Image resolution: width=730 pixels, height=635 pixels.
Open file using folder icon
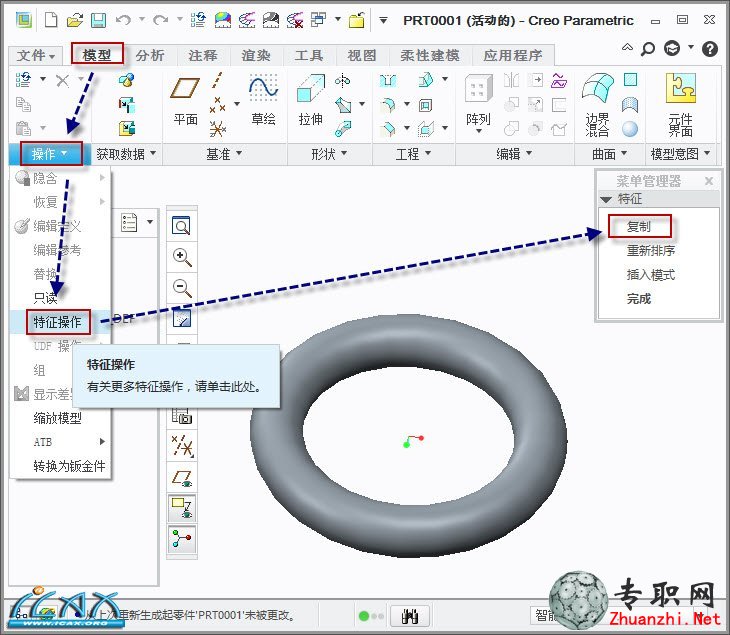point(74,20)
